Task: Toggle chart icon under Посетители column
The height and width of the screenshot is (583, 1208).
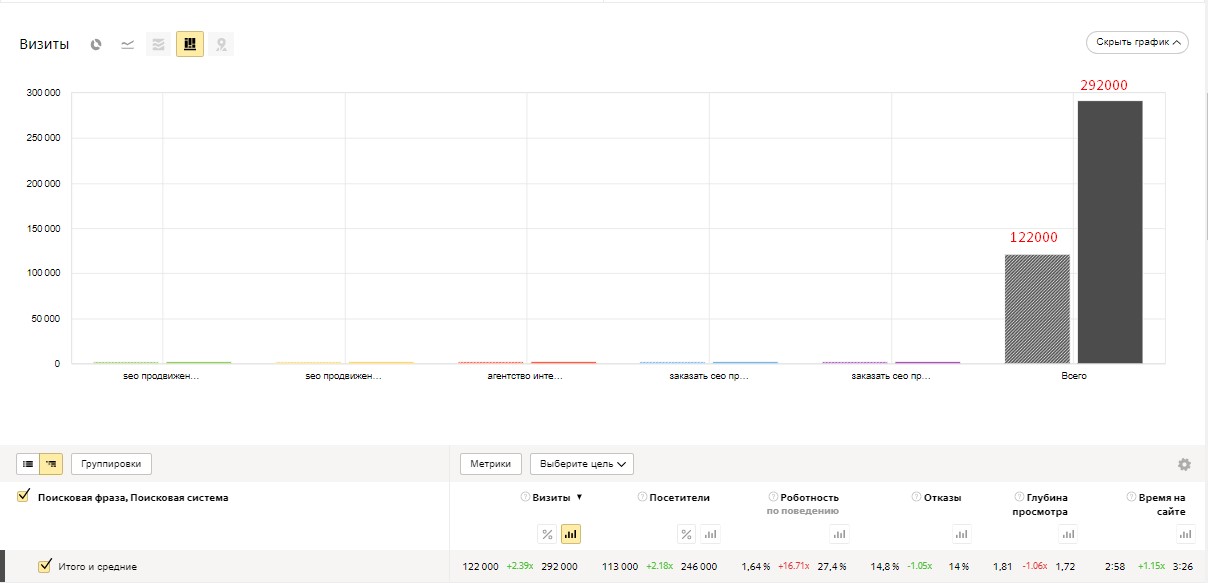Action: [x=710, y=534]
